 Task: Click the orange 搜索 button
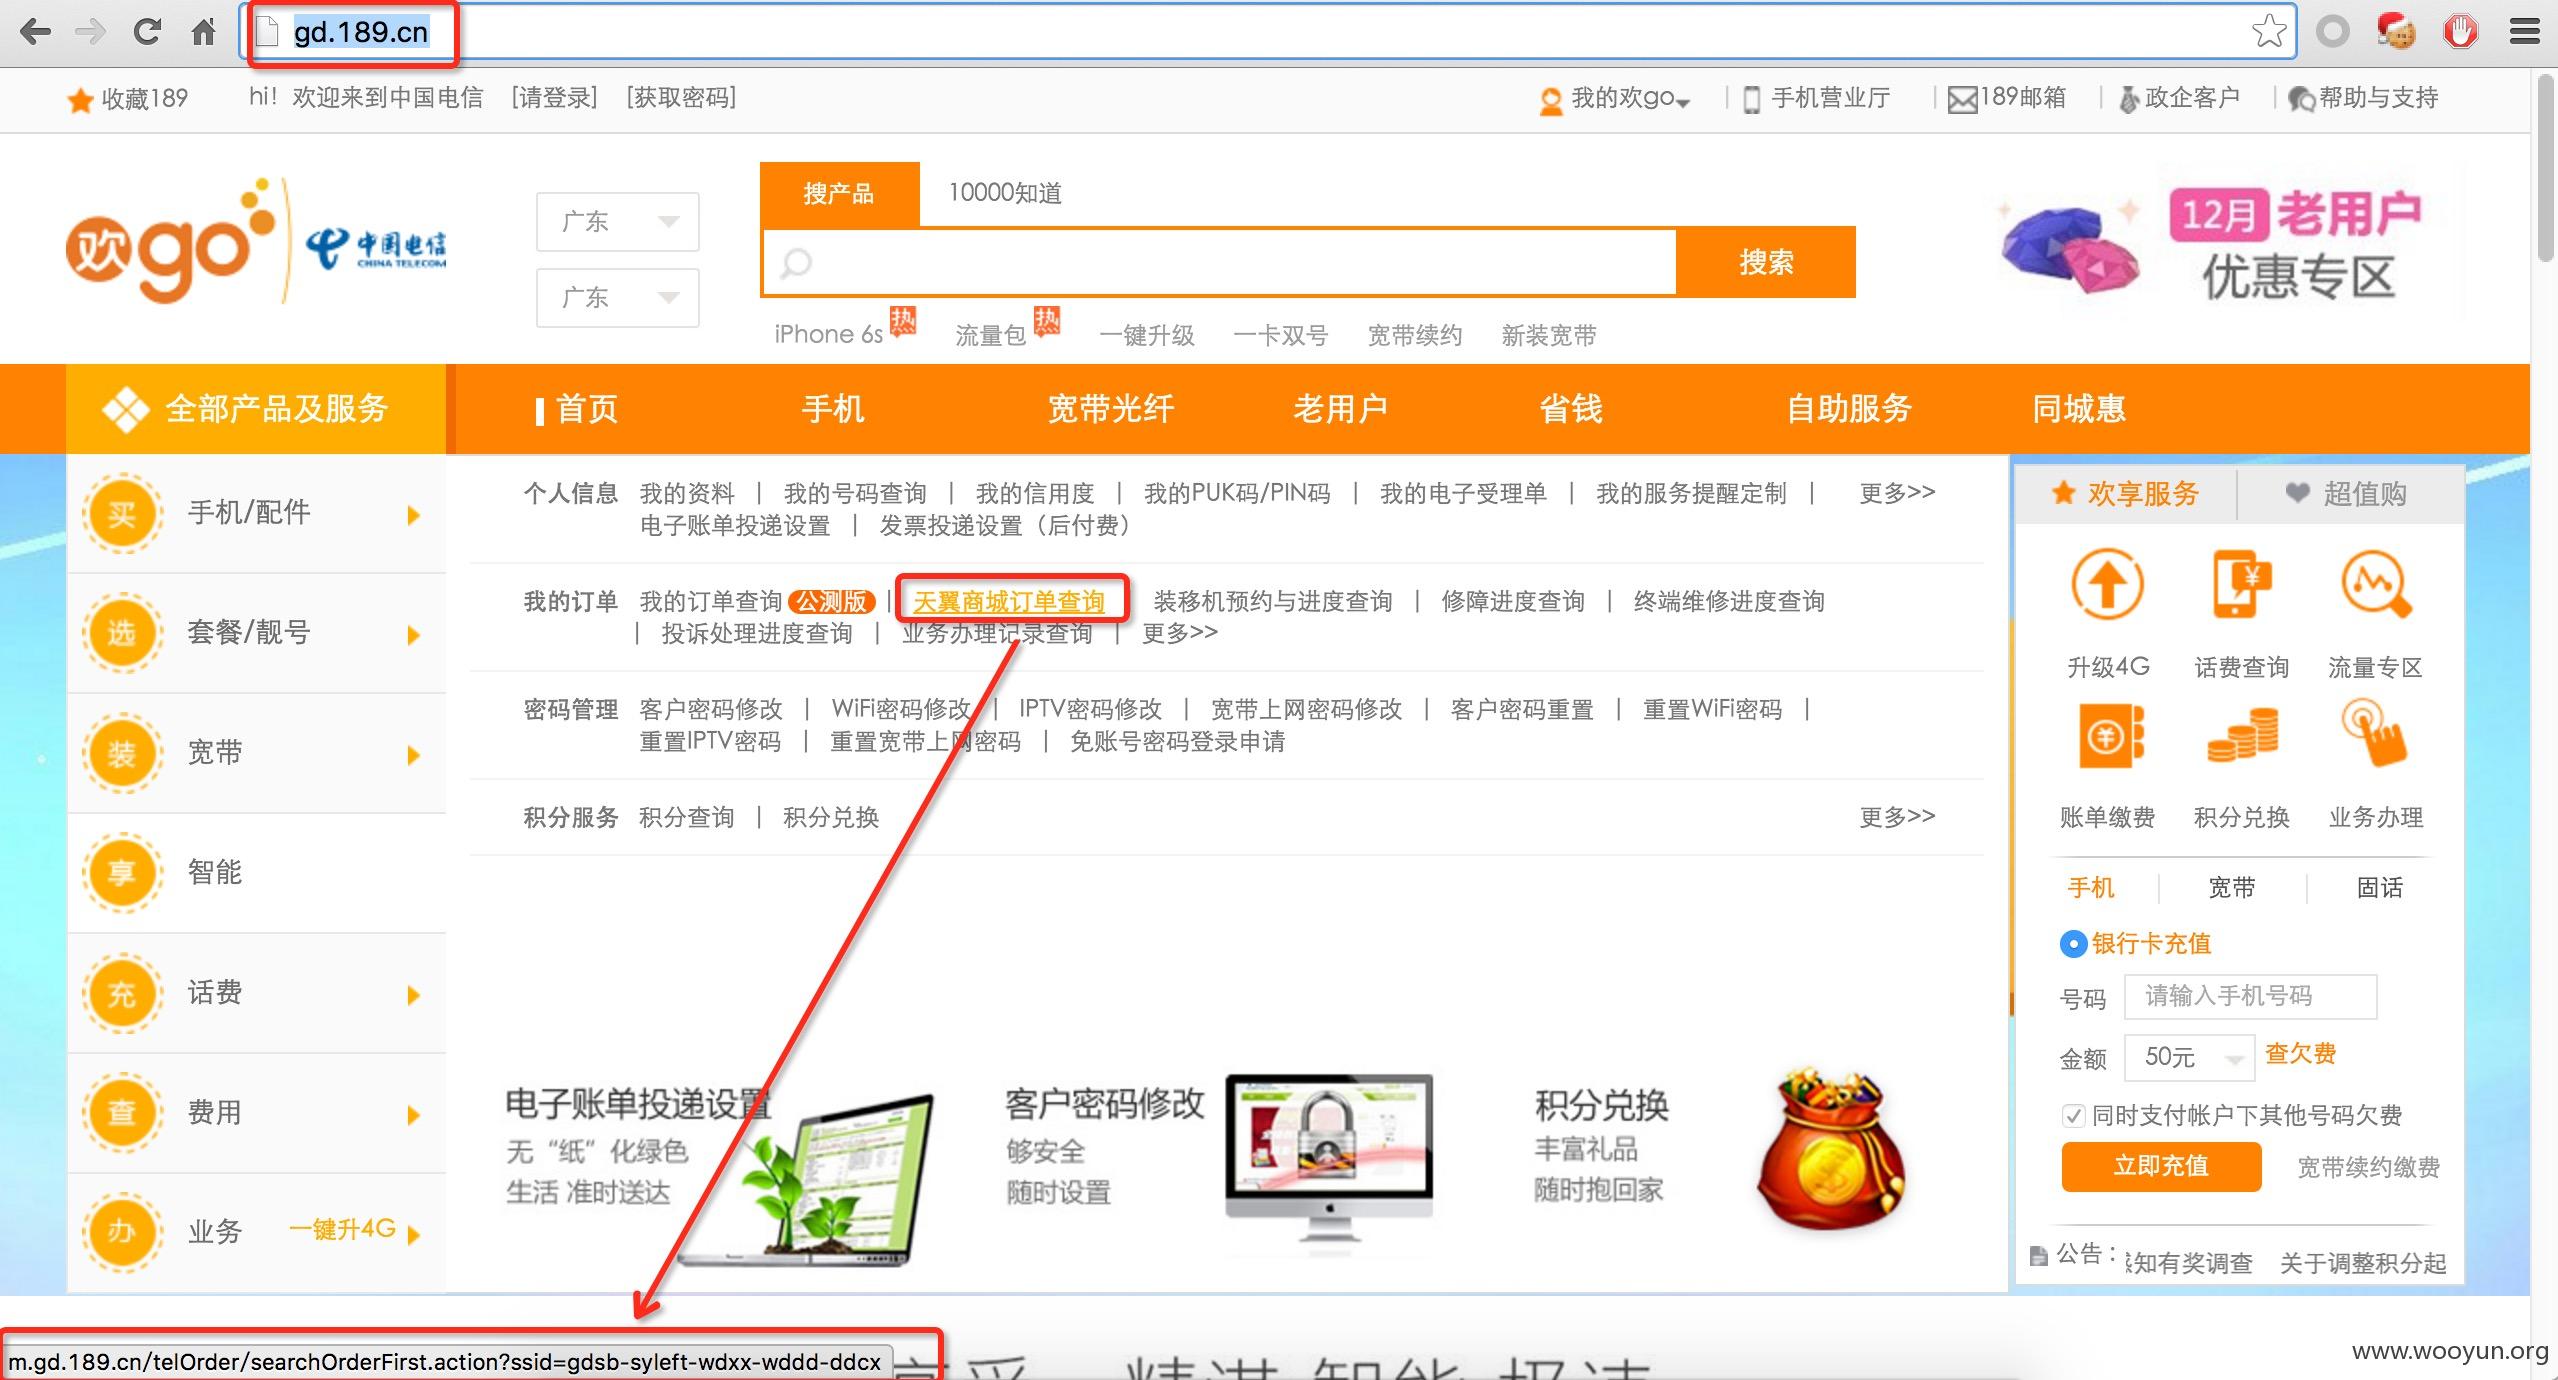tap(1766, 262)
